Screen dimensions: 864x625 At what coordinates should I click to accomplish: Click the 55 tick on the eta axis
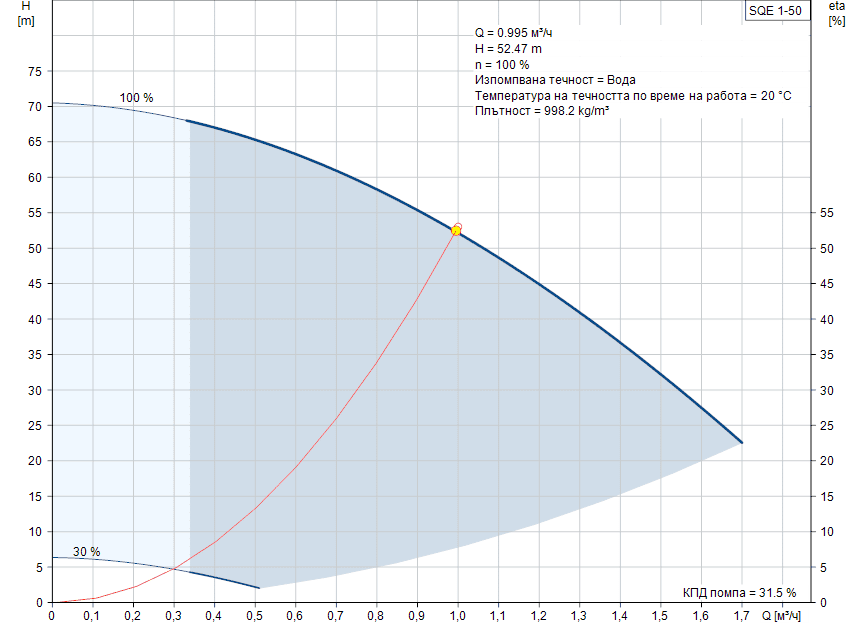tap(826, 214)
